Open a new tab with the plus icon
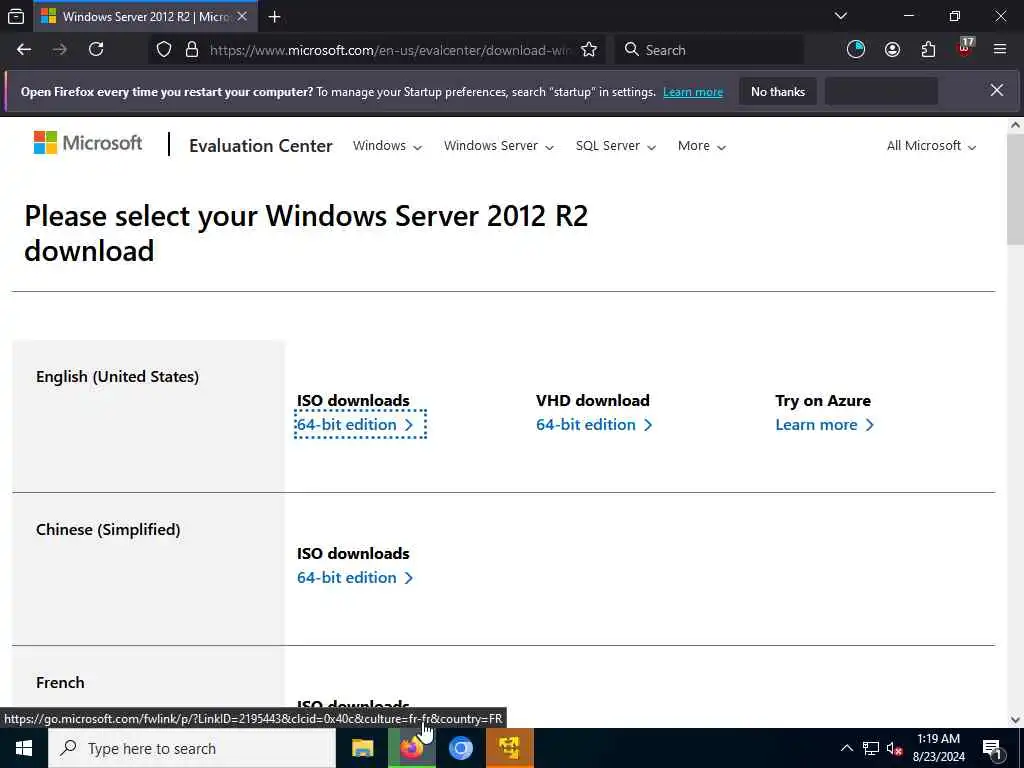The height and width of the screenshot is (768, 1024). (x=275, y=16)
